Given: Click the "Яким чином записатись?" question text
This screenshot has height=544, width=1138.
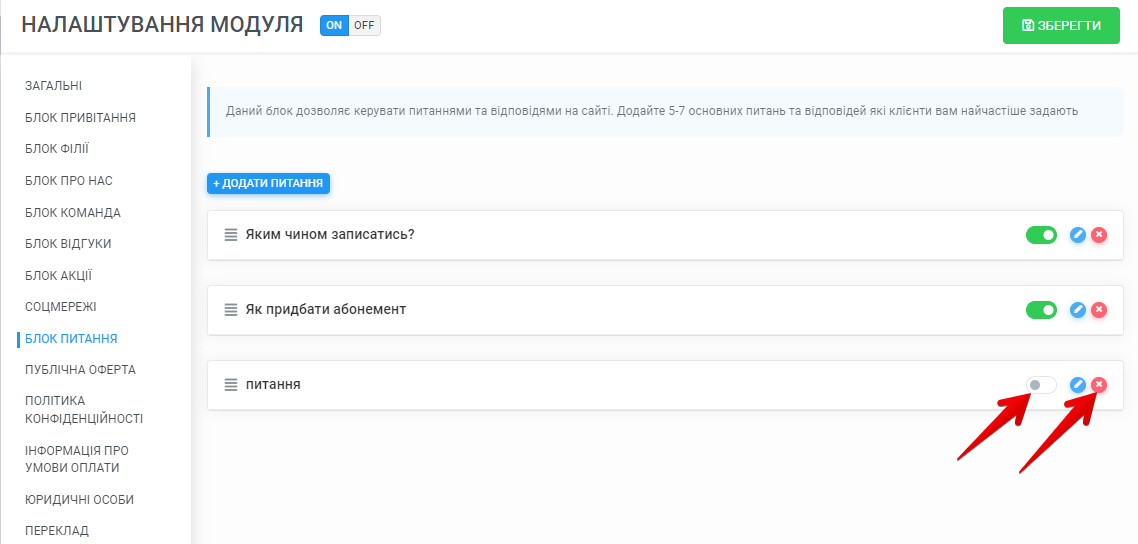Looking at the screenshot, I should 330,235.
